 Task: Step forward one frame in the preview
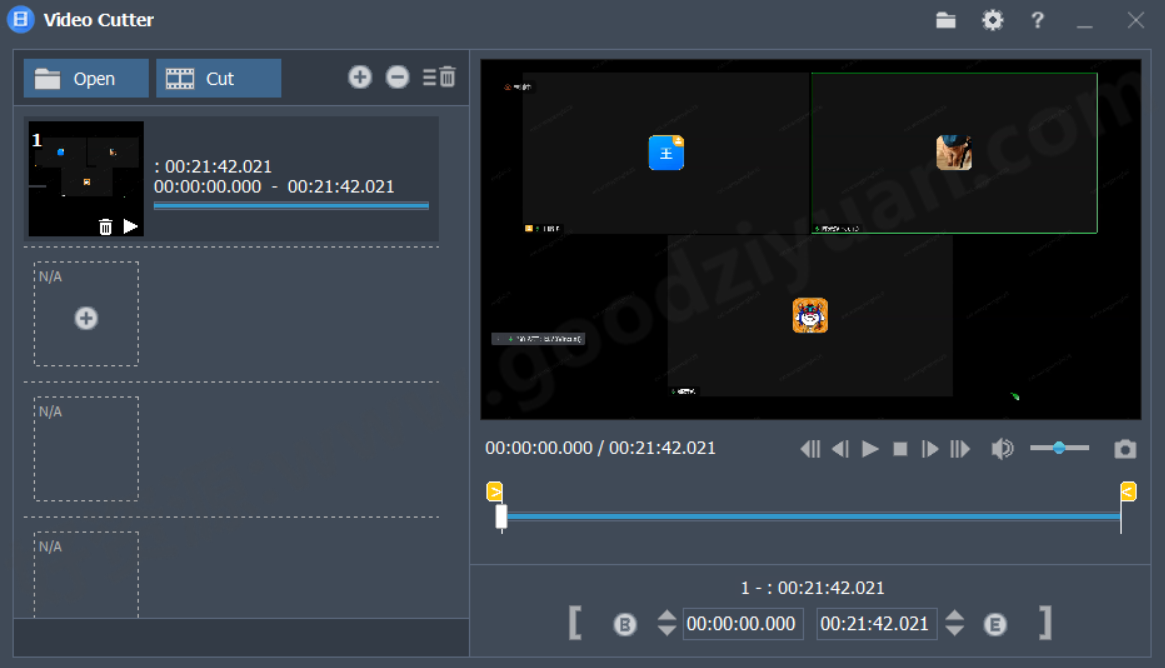pos(929,448)
